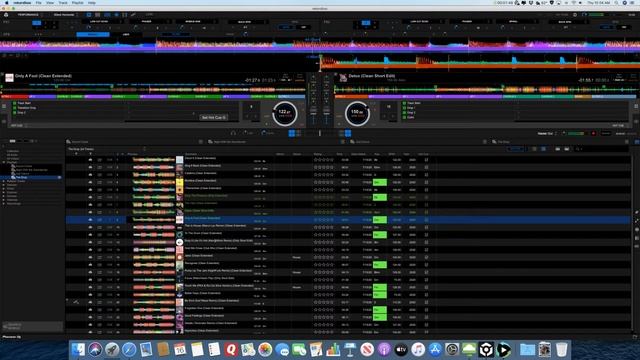Image resolution: width=640 pixels, height=360 pixels.
Task: Click beat jump value 8 on left deck
Action: click(x=251, y=107)
